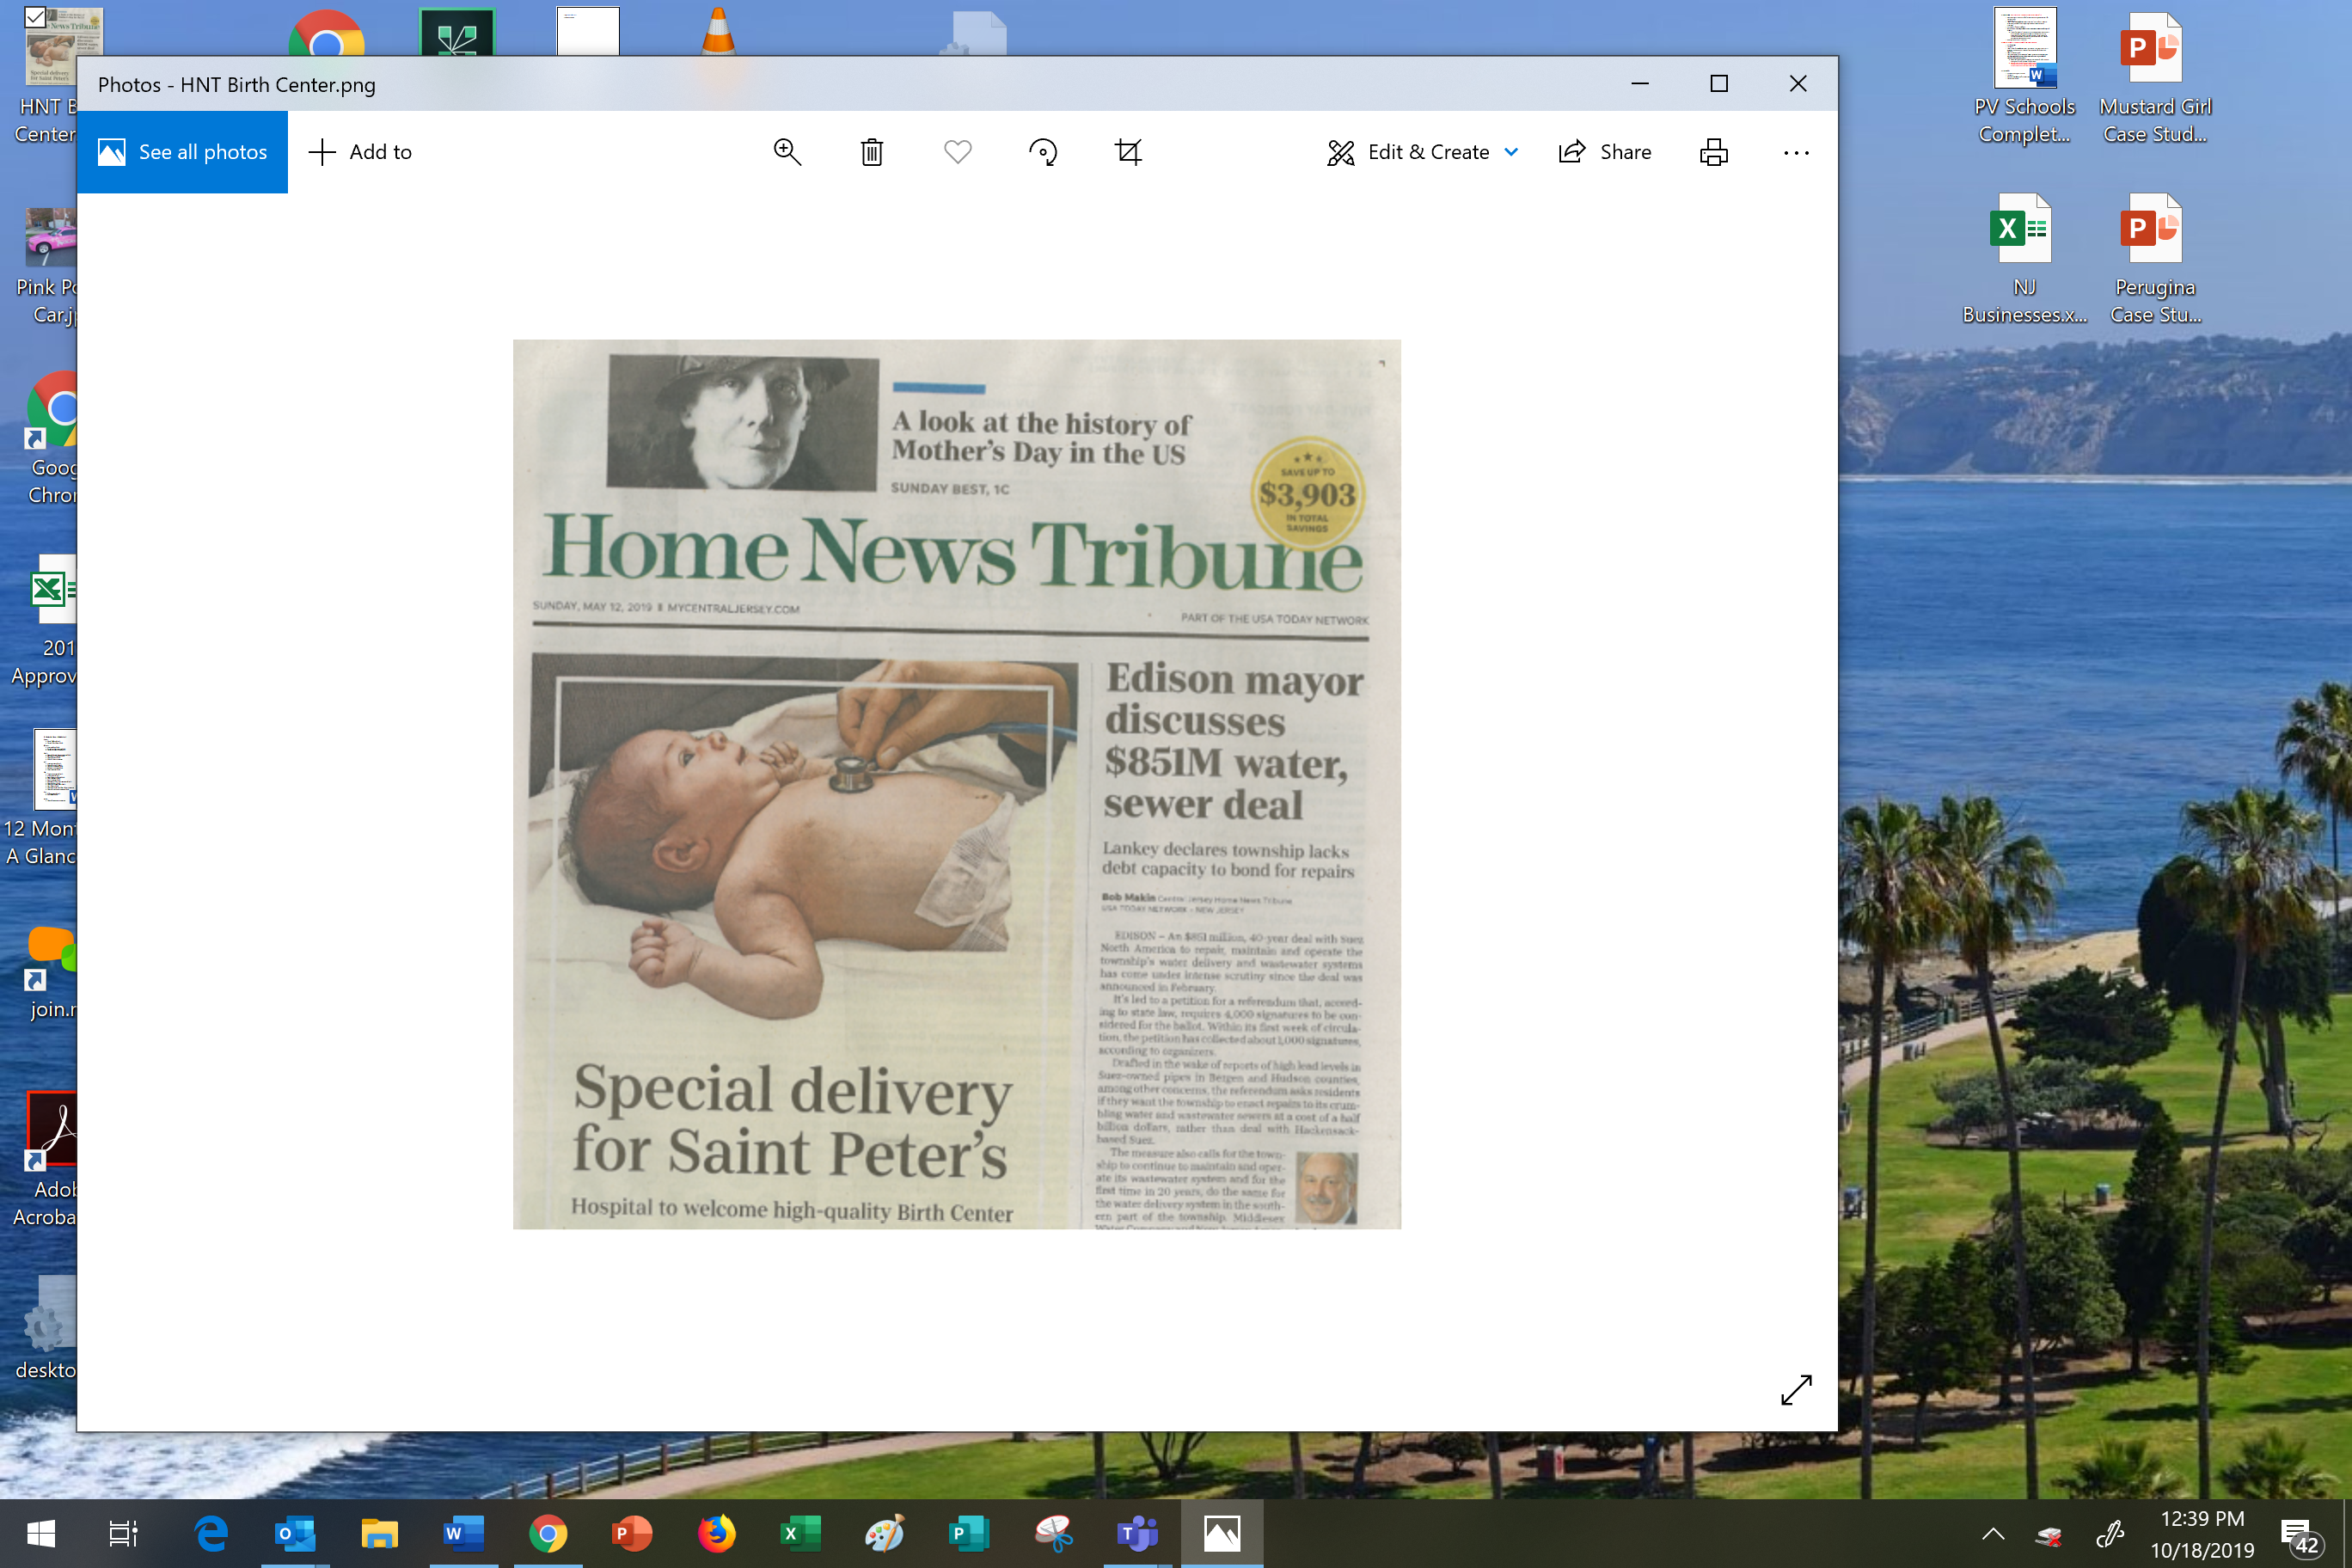Enter full screen with the diagonal arrows icon
Image resolution: width=2352 pixels, height=1568 pixels.
click(x=1796, y=1389)
